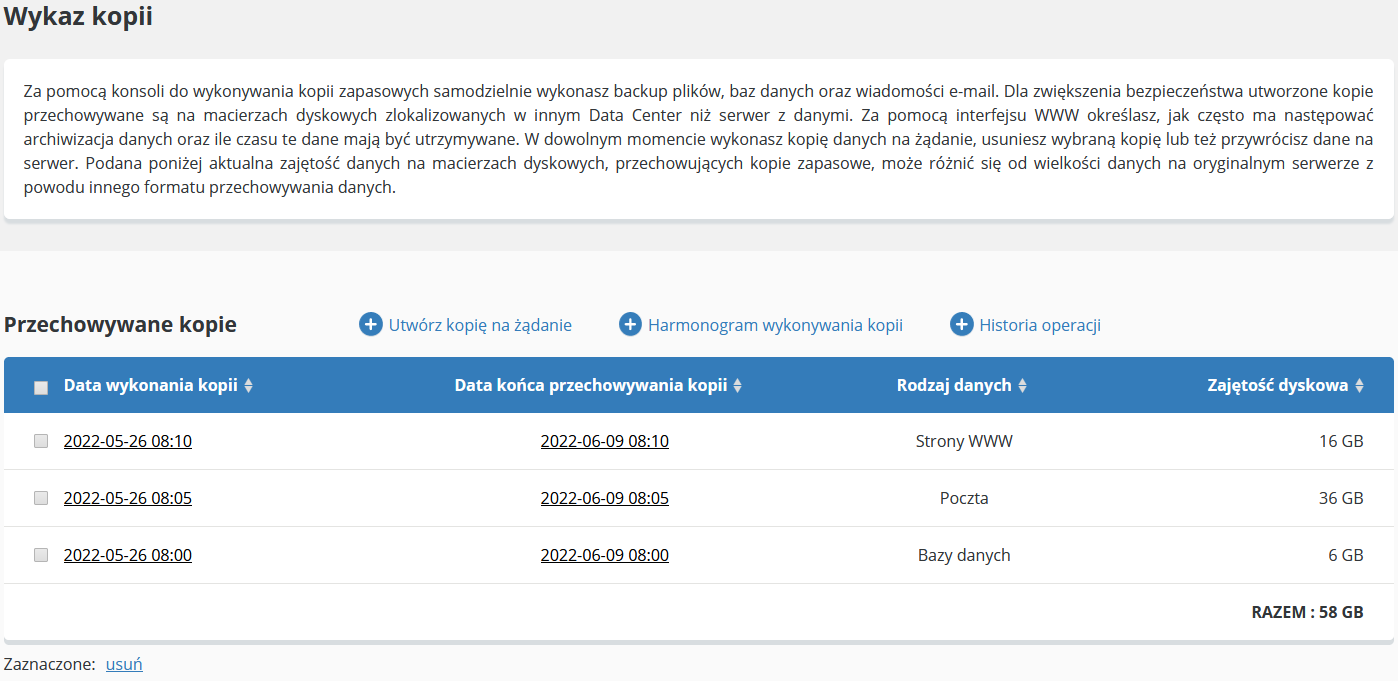Click the plus icon beside Harmonogram wykonywania kopii

tap(630, 325)
